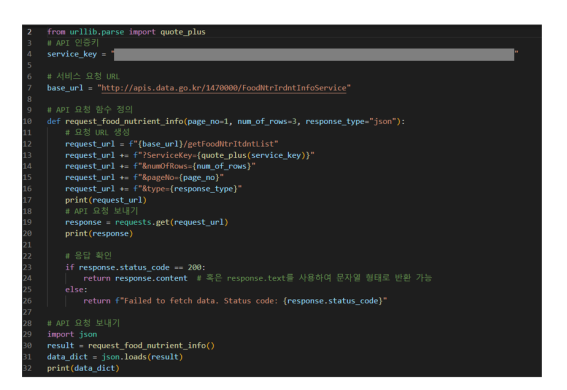Click 'urllib.parse' module name on line 2
Screen dimensions: 567x390
click(x=97, y=32)
